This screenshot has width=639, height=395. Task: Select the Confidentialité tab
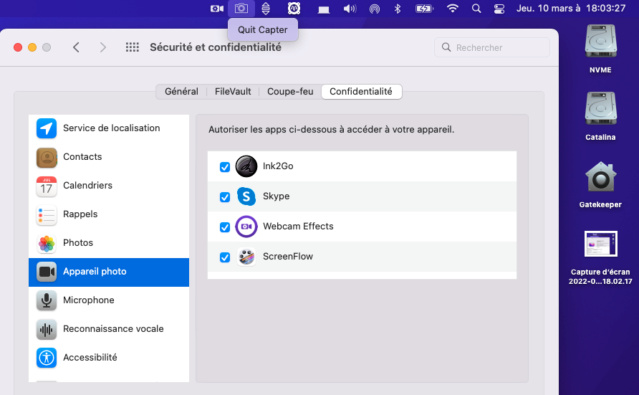361,91
